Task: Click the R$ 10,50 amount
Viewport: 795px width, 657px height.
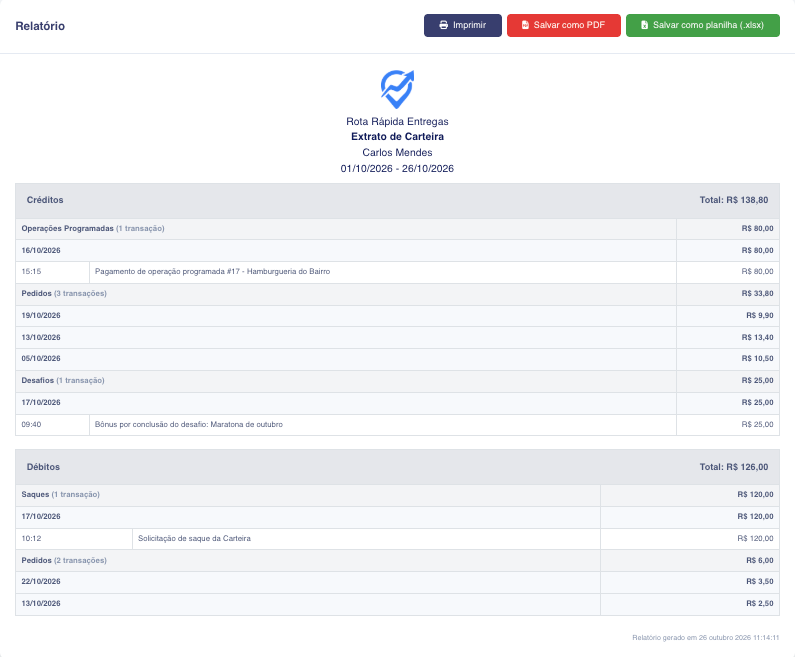Action: click(757, 358)
